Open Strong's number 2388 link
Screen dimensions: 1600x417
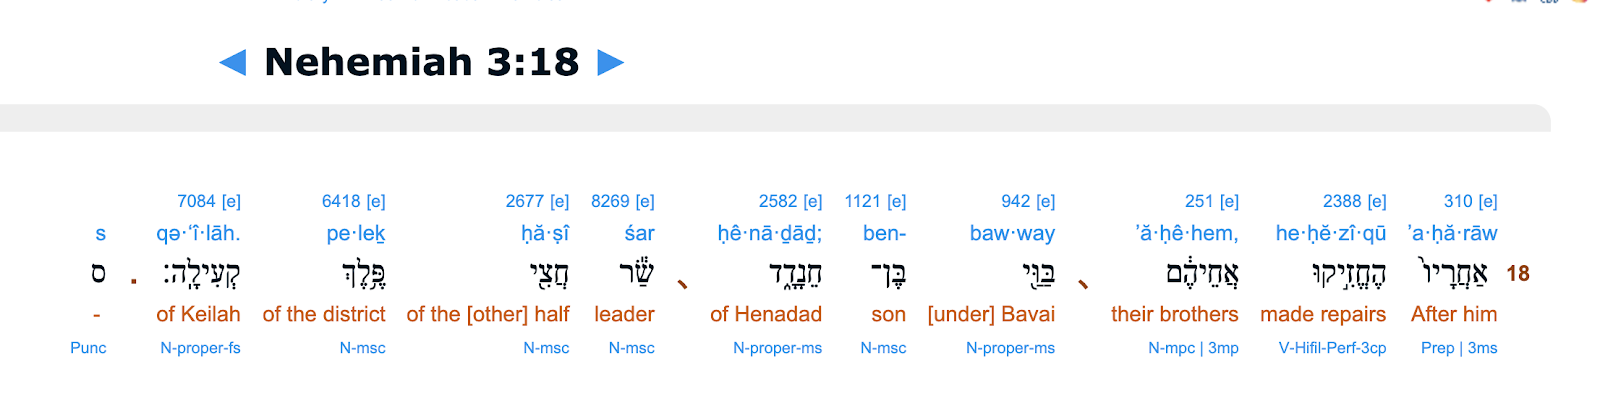pyautogui.click(x=1341, y=201)
